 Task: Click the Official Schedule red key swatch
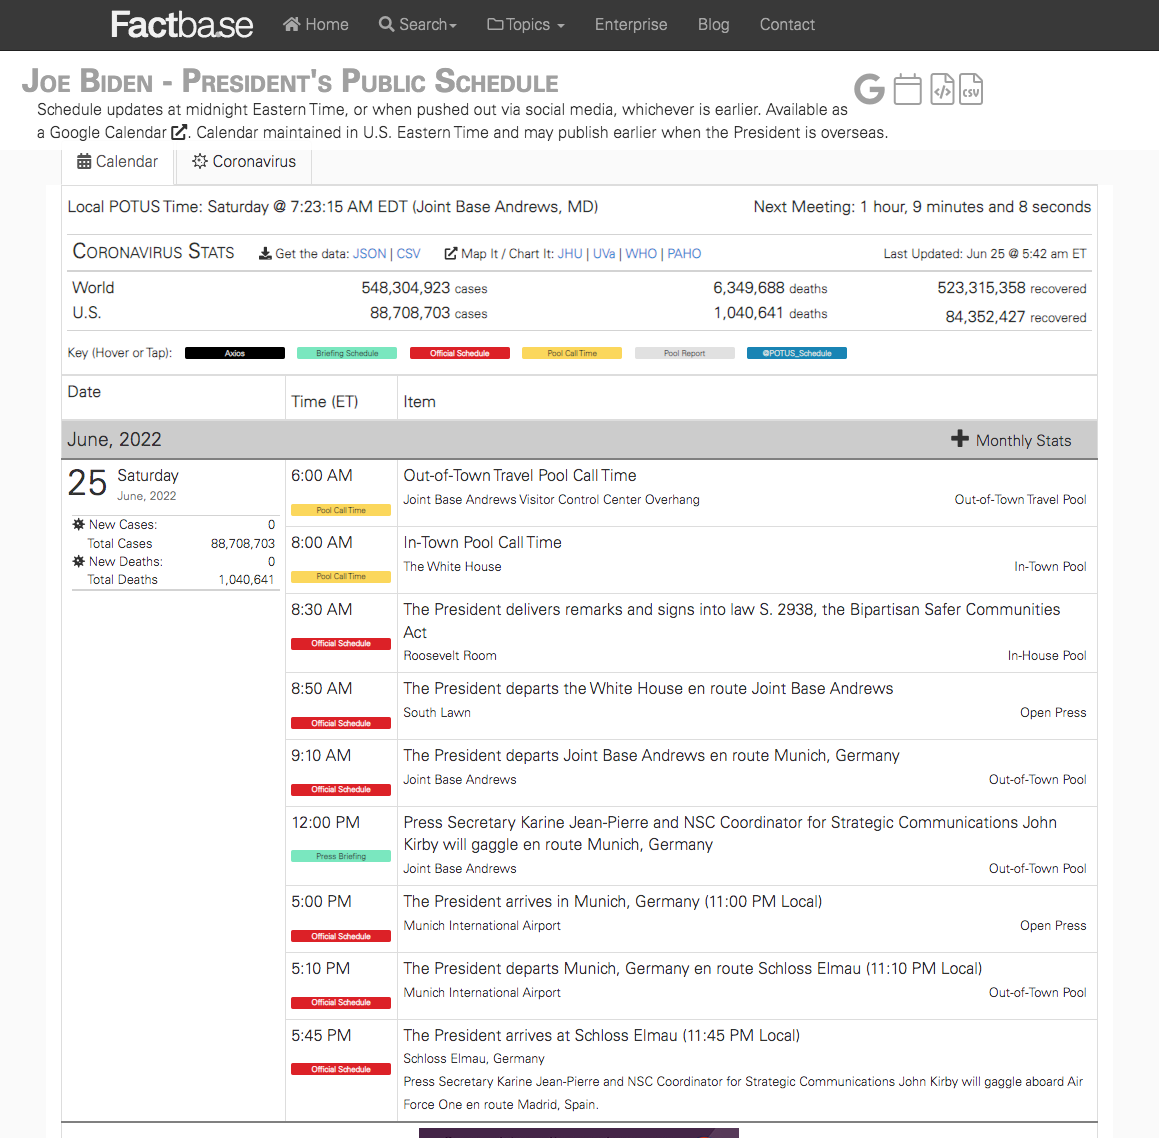tap(459, 353)
